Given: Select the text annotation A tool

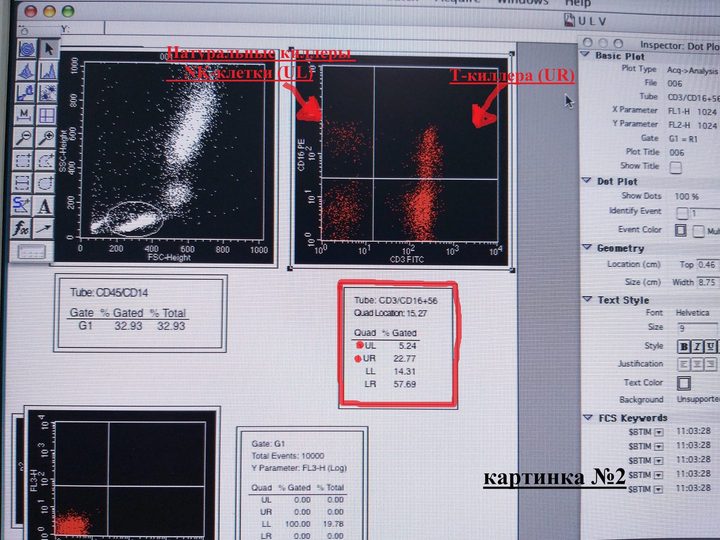Looking at the screenshot, I should [44, 206].
